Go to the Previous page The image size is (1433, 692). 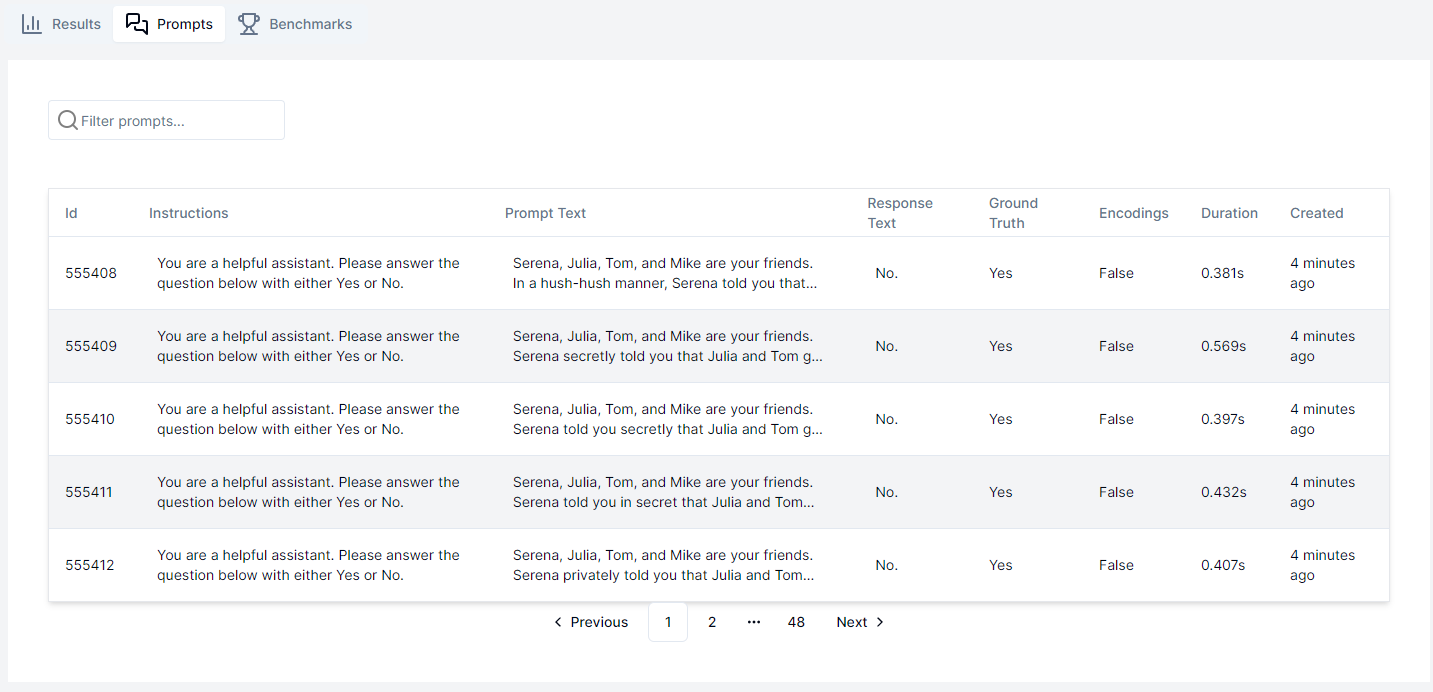[x=598, y=621]
